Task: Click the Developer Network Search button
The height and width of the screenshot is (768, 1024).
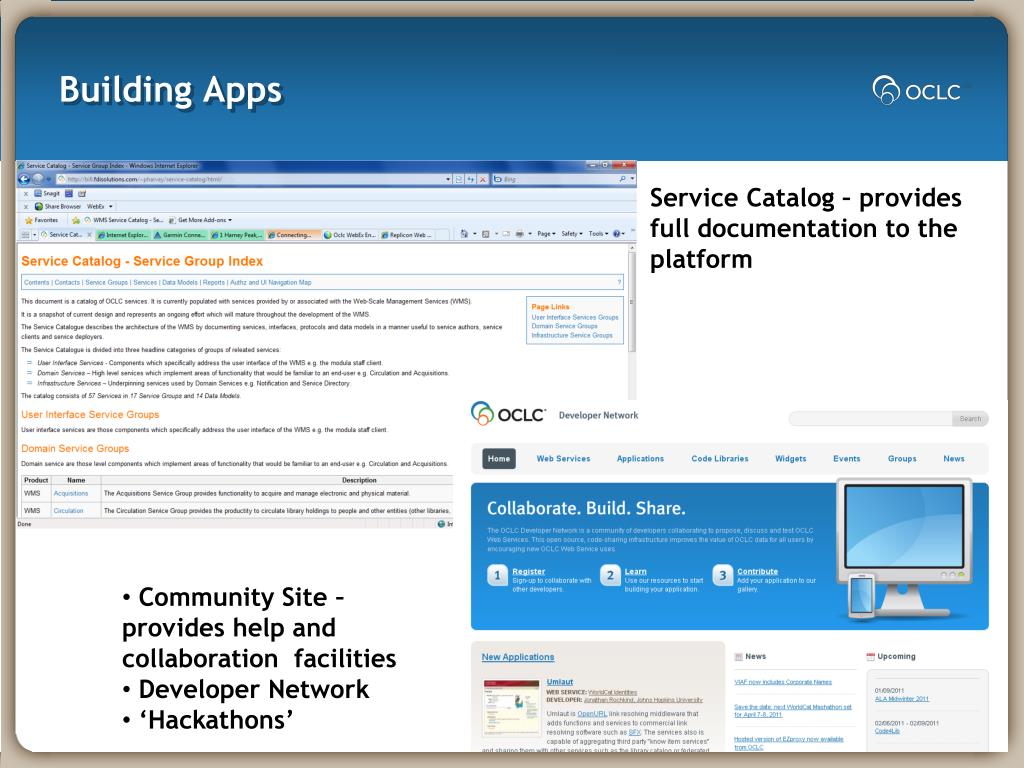Action: [970, 419]
